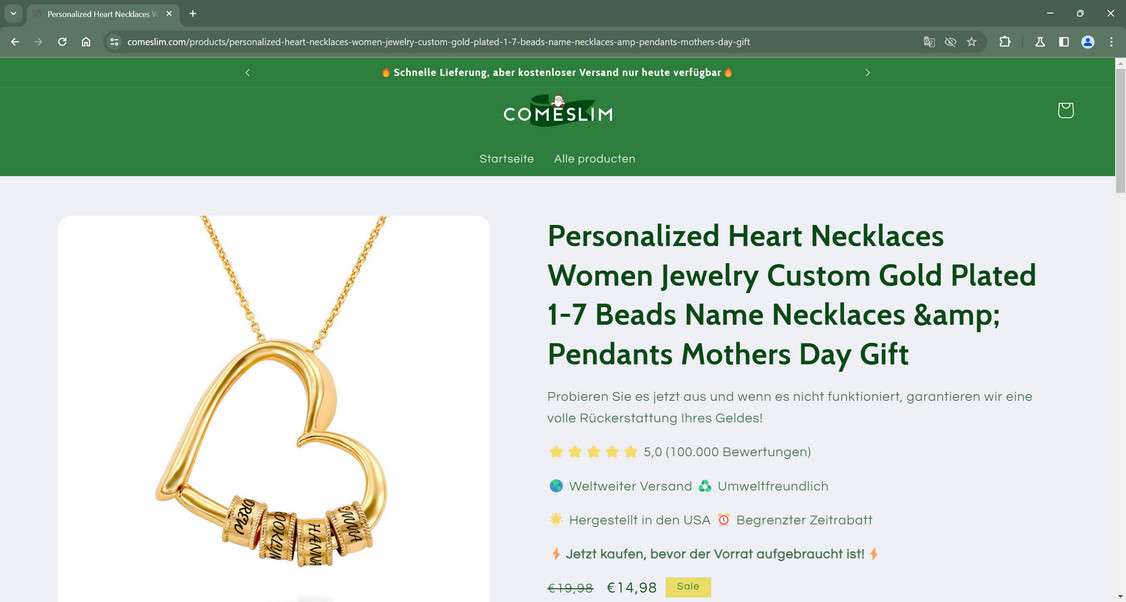Screen dimensions: 1126x602
Task: Open a new browser tab
Action: click(193, 14)
